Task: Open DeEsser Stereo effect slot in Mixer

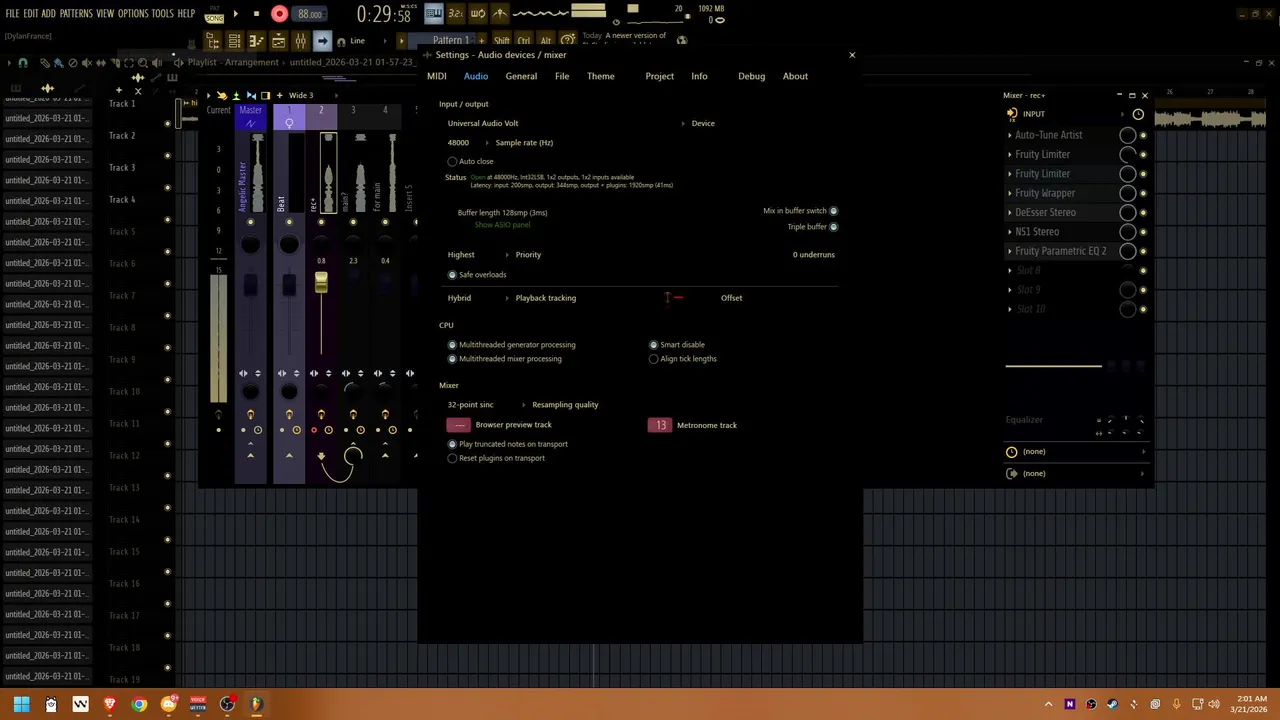Action: coord(1045,212)
